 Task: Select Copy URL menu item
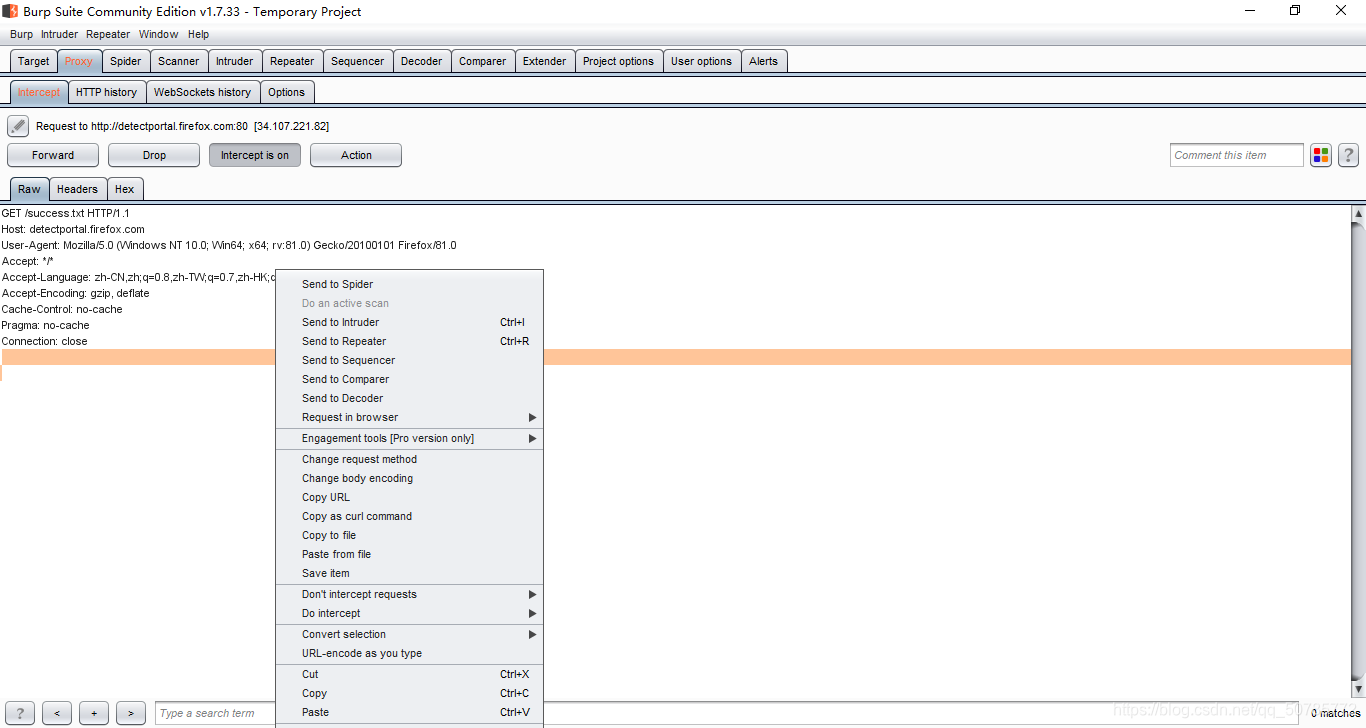coord(409,497)
